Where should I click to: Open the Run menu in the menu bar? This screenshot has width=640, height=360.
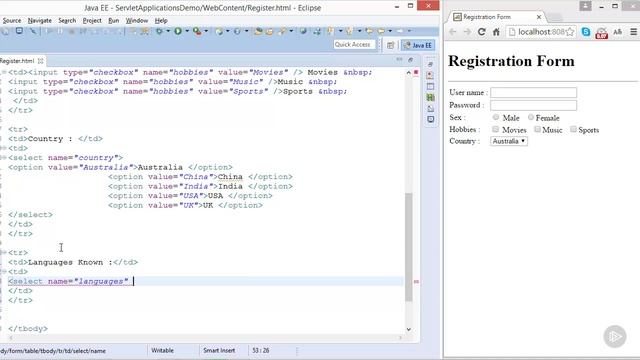pos(113,20)
